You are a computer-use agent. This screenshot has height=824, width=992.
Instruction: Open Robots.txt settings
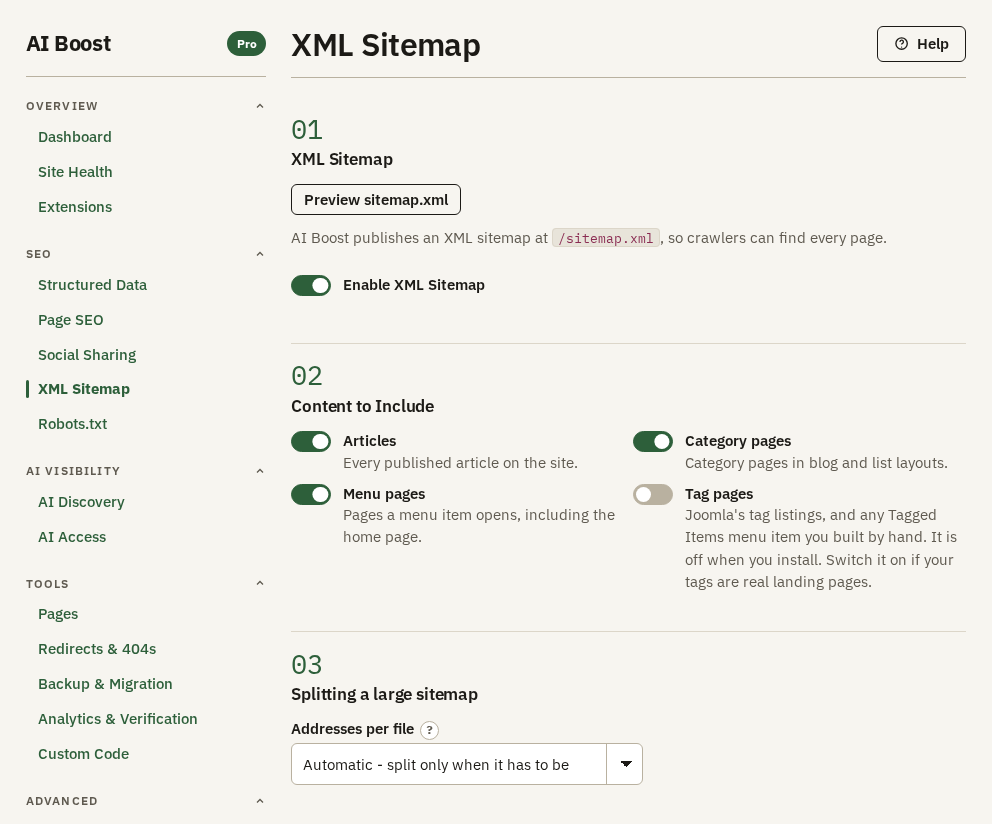click(x=72, y=424)
